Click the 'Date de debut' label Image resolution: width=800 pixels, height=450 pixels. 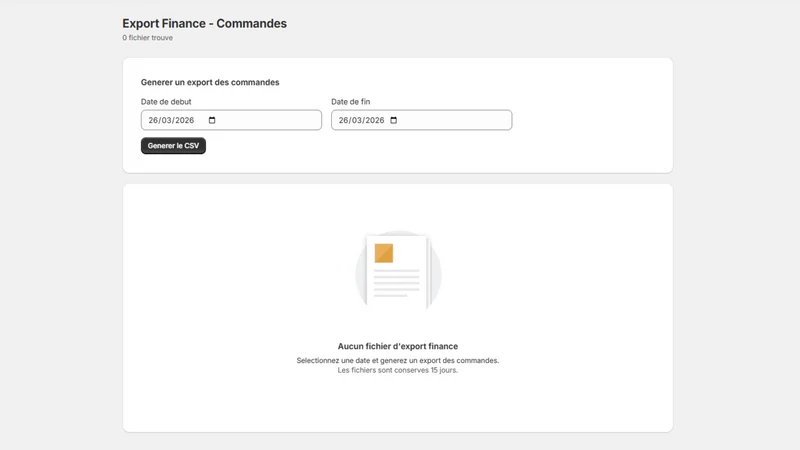(166, 102)
